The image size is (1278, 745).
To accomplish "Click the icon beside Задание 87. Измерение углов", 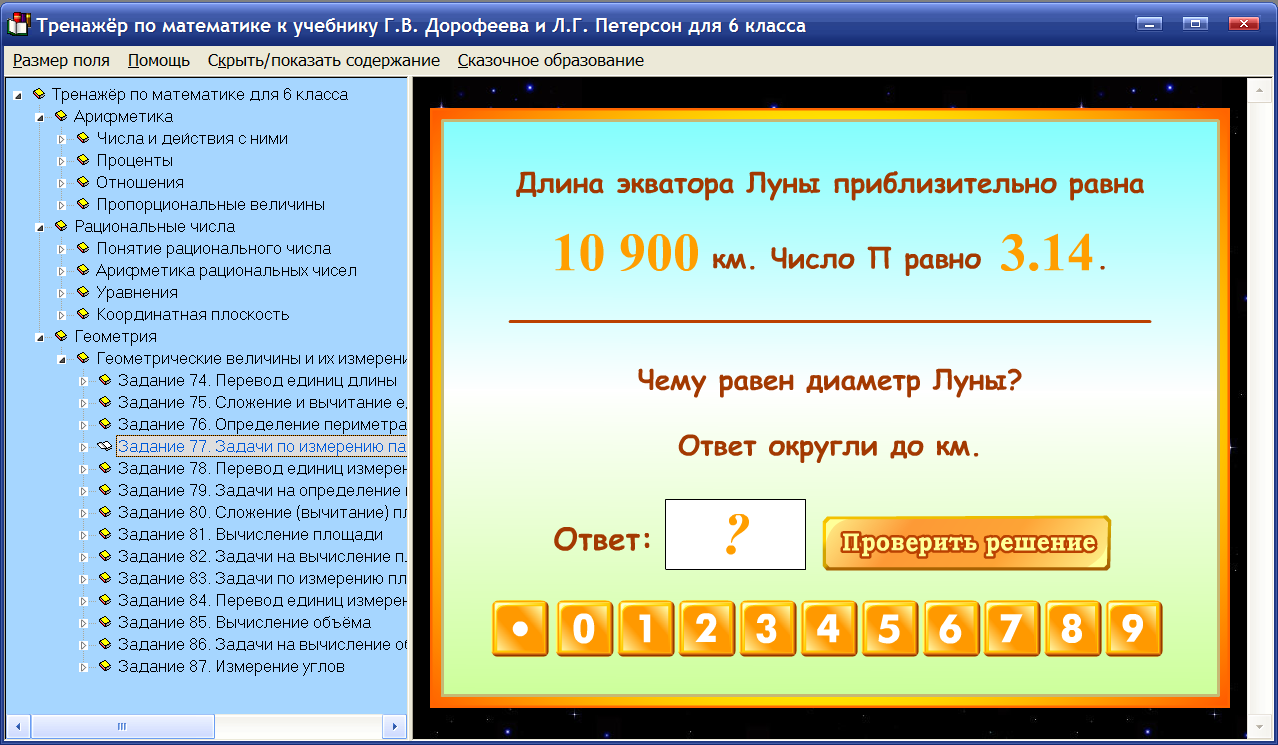I will [107, 665].
